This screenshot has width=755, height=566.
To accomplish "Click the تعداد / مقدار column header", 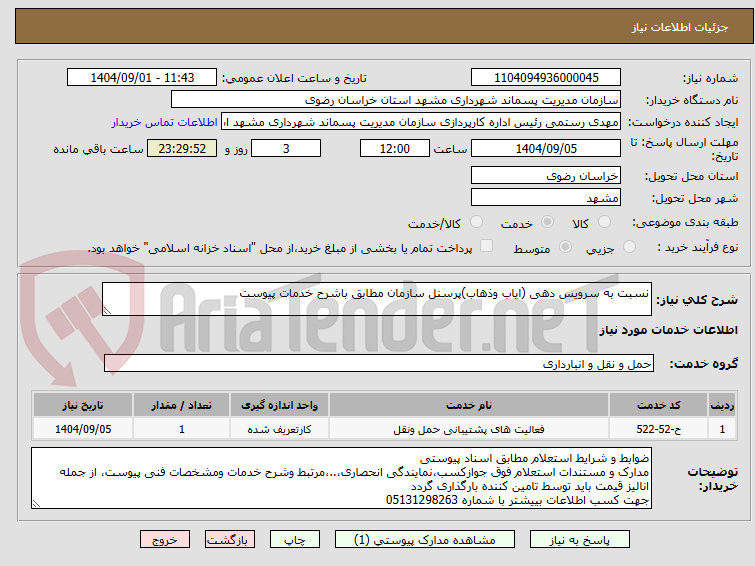I will point(182,405).
